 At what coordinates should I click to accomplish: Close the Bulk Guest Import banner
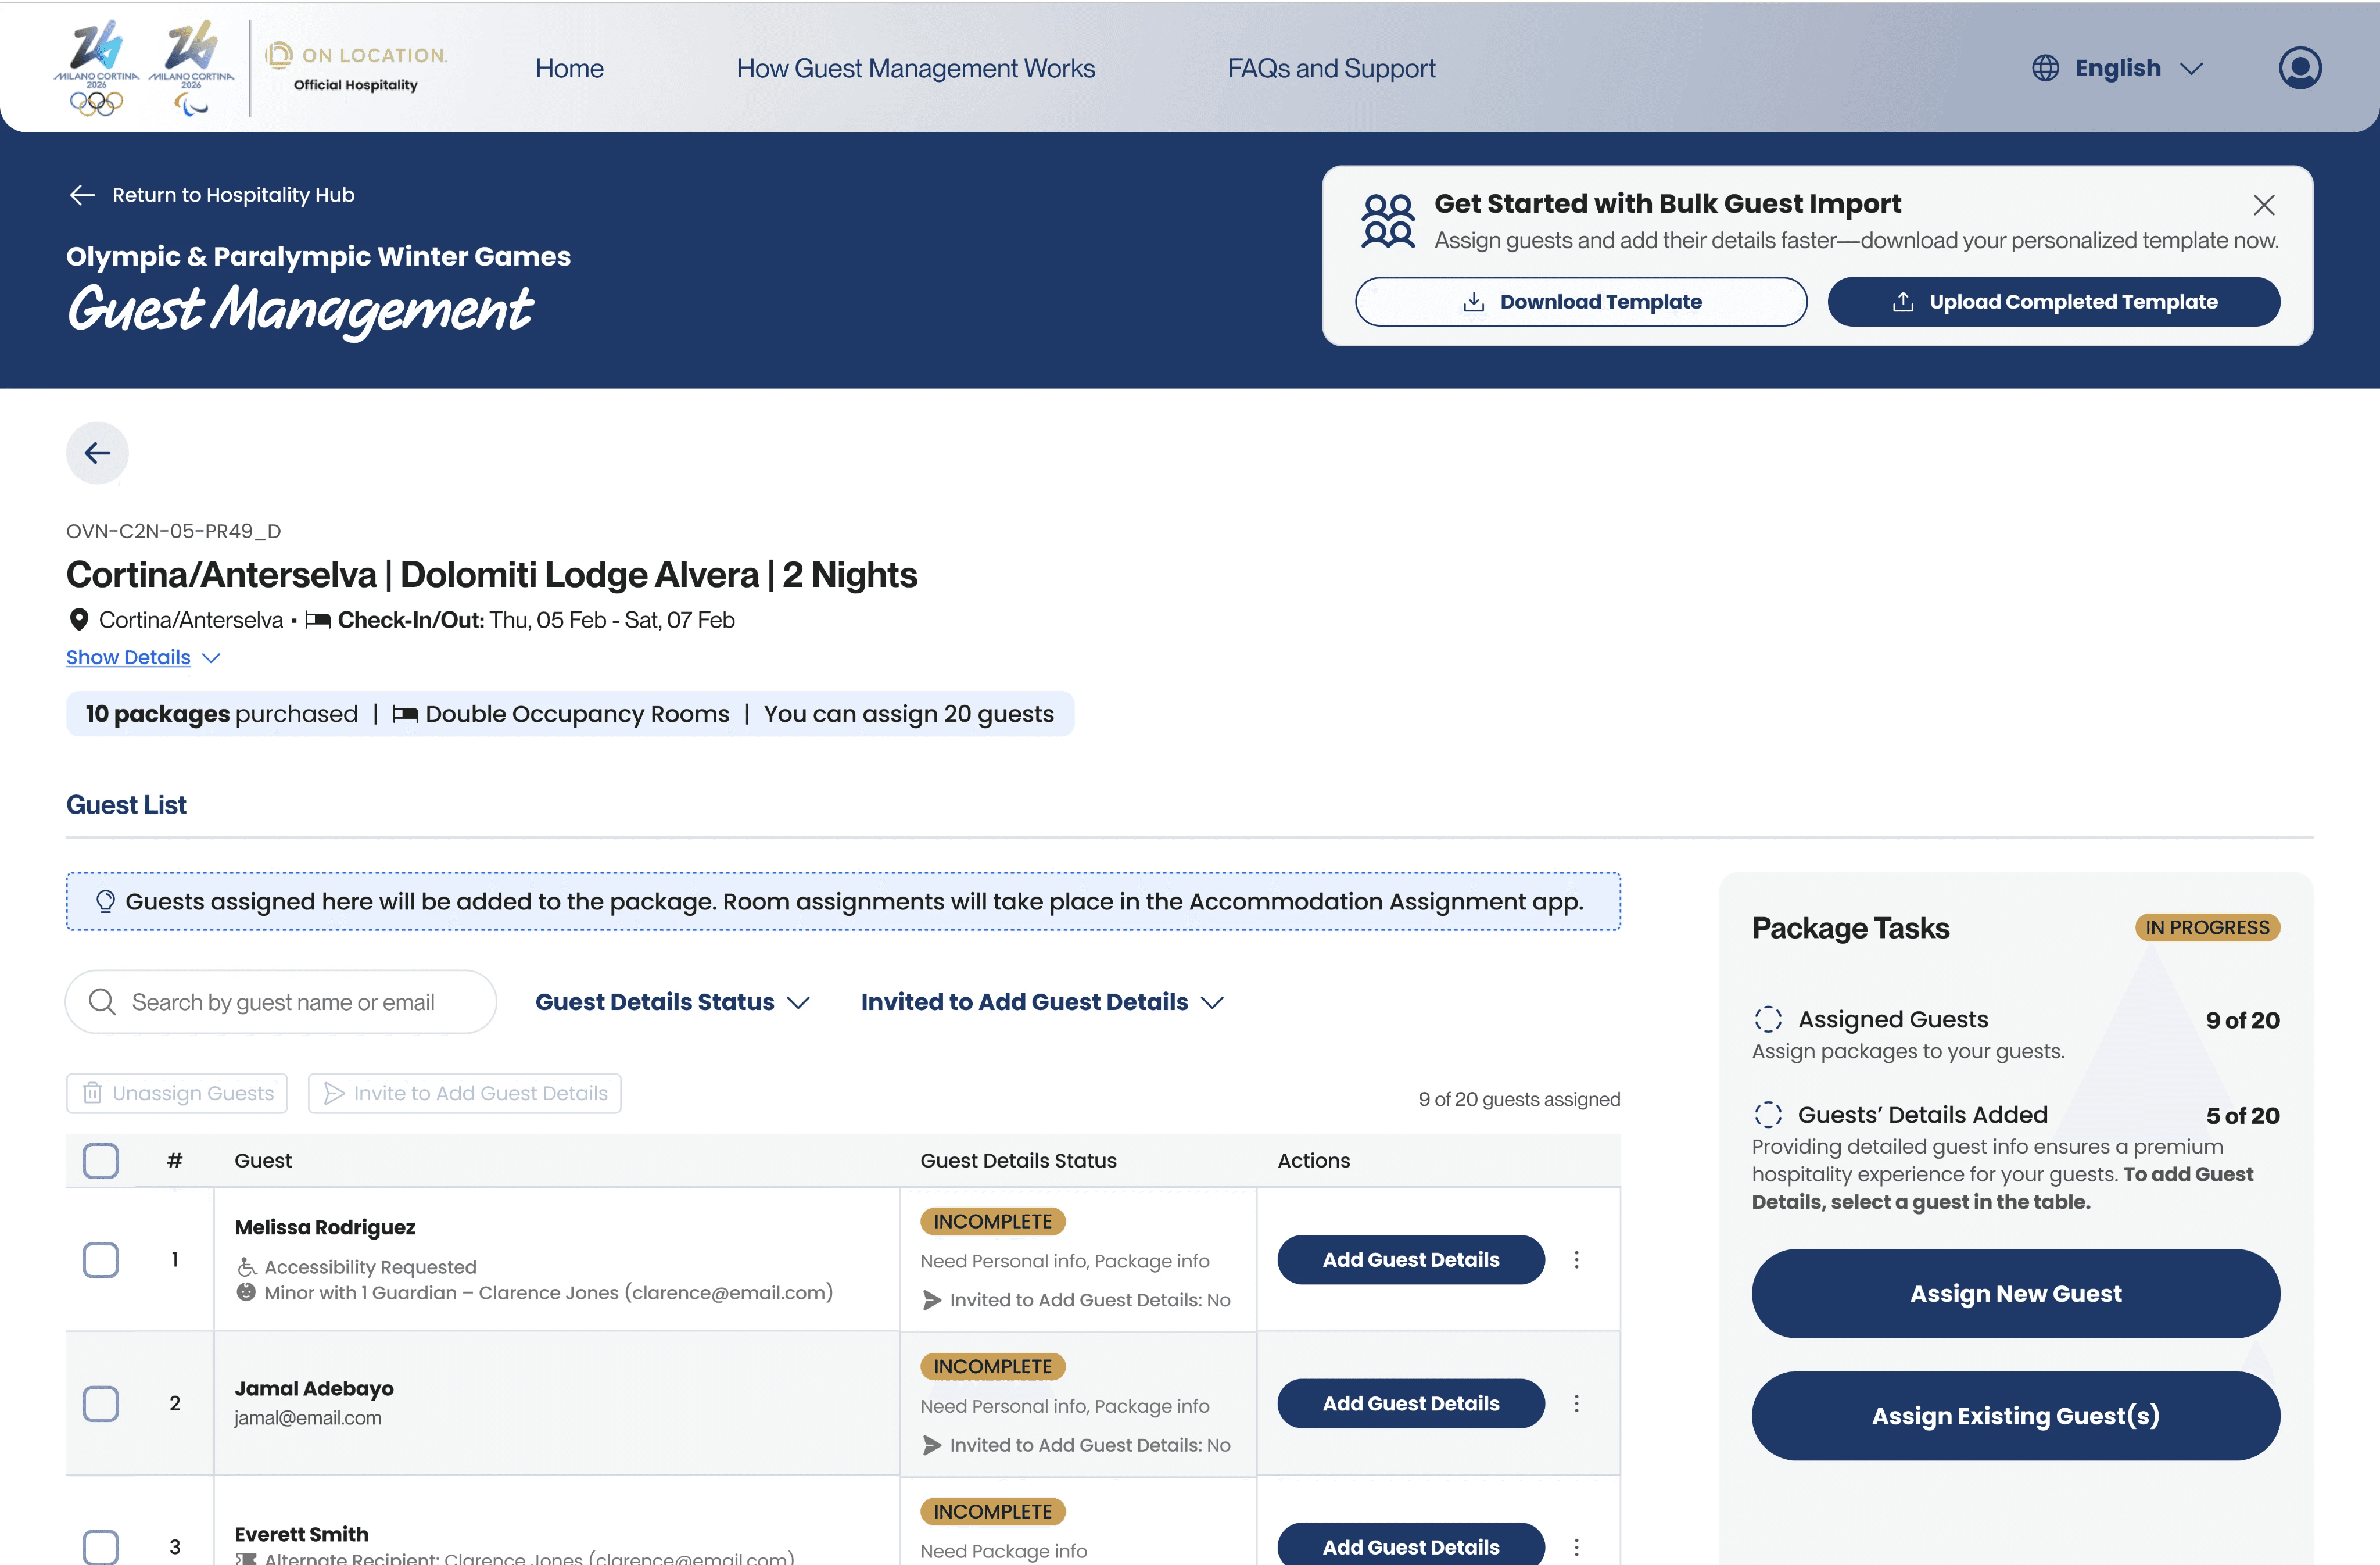2264,205
